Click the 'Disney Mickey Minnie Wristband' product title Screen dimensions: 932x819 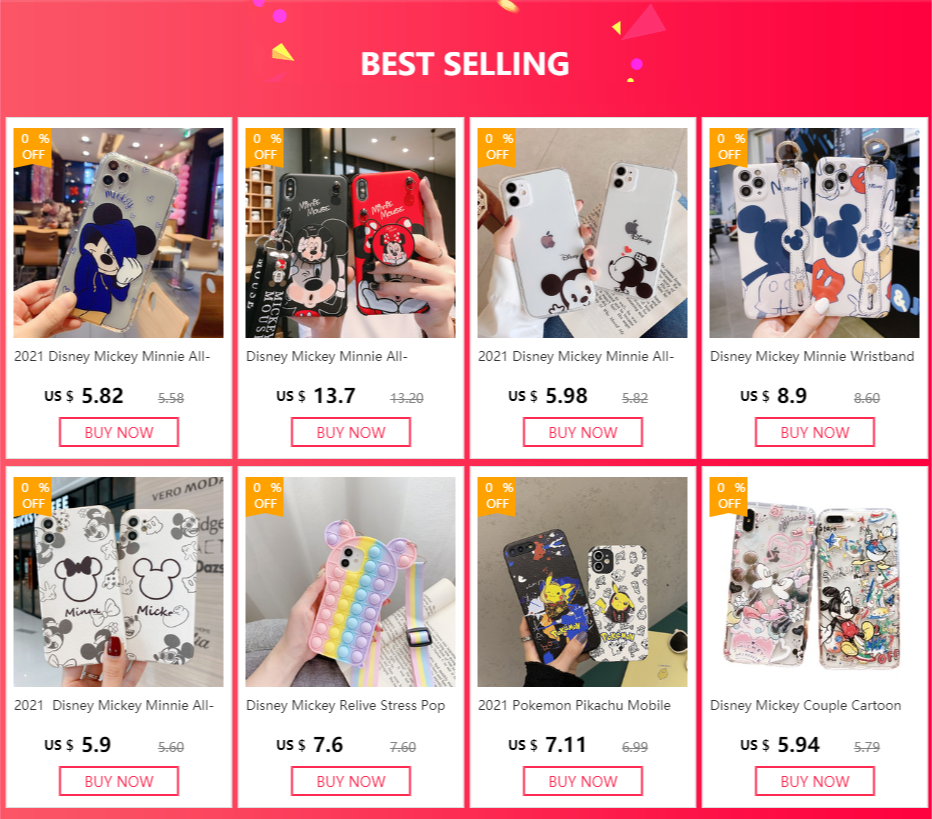click(x=812, y=357)
